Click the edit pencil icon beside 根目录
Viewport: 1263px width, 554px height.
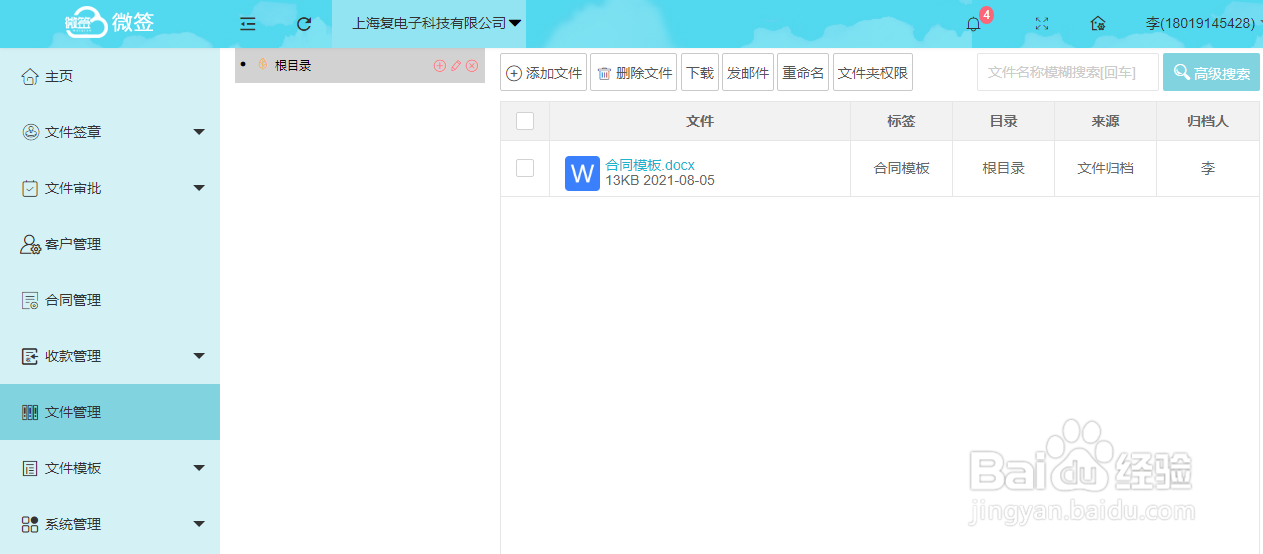click(456, 66)
